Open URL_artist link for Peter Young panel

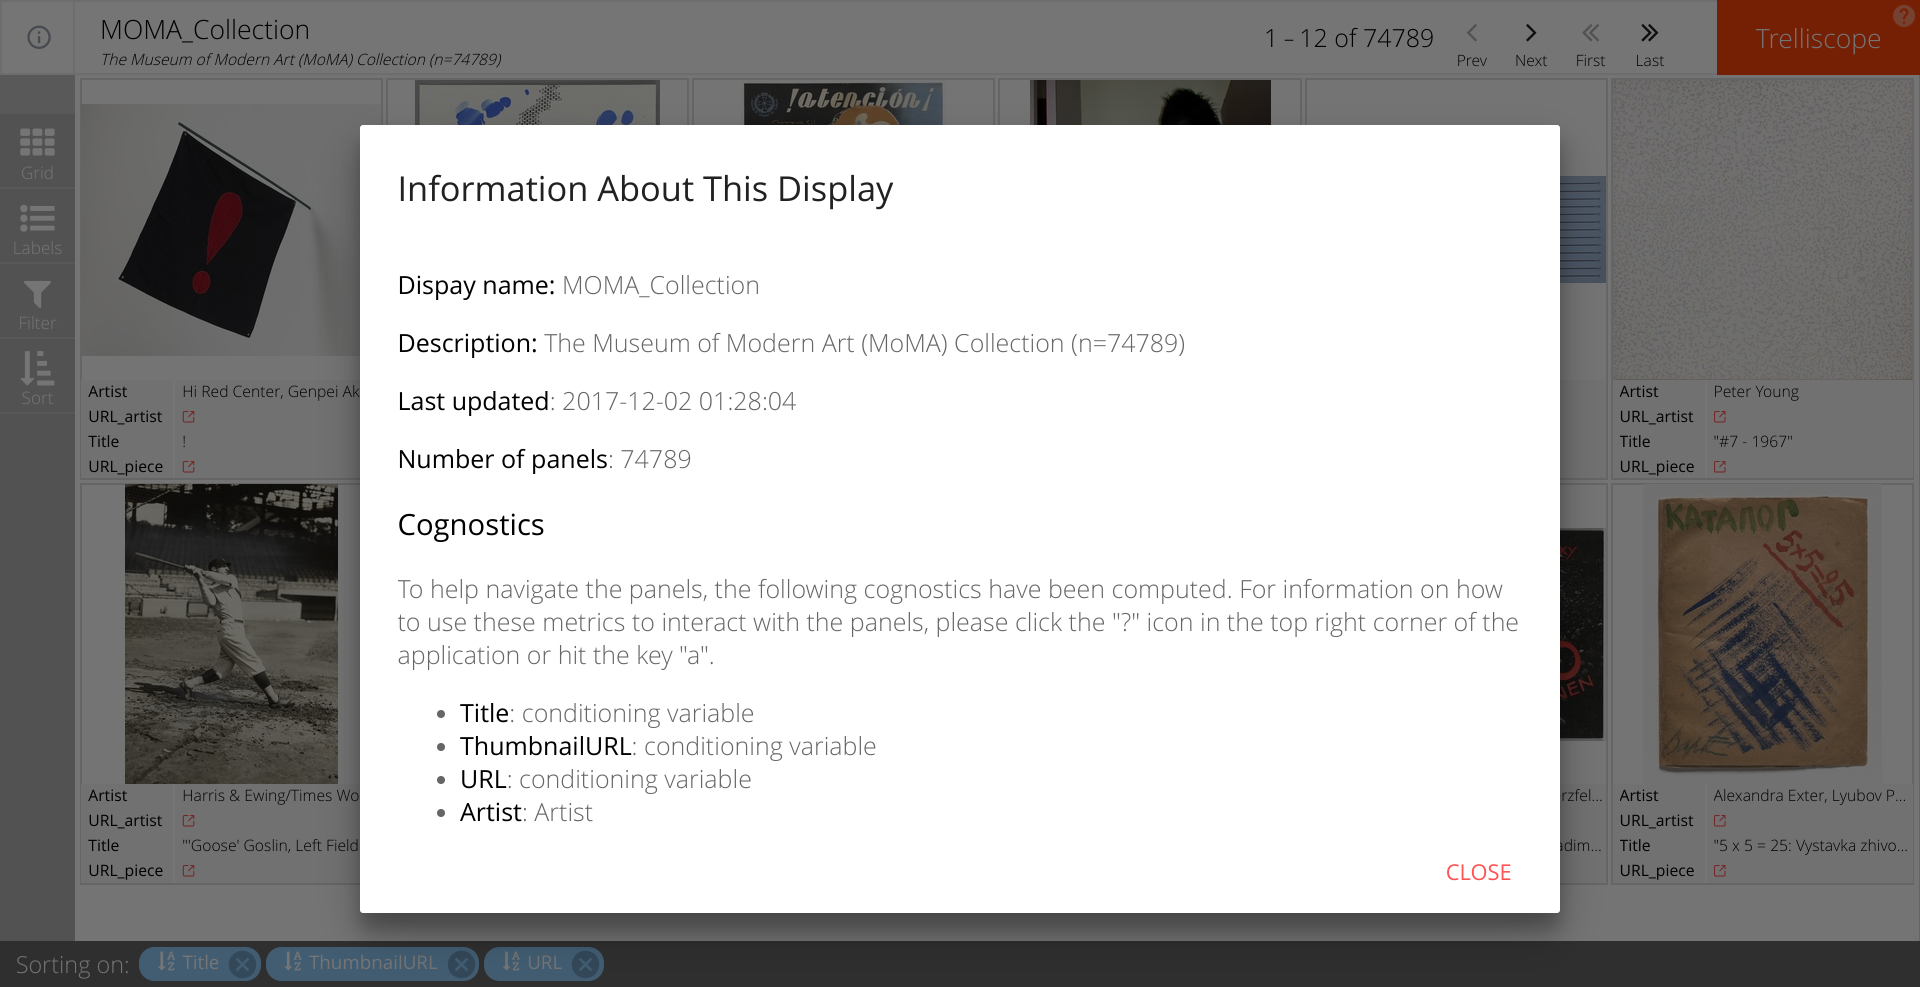1720,417
